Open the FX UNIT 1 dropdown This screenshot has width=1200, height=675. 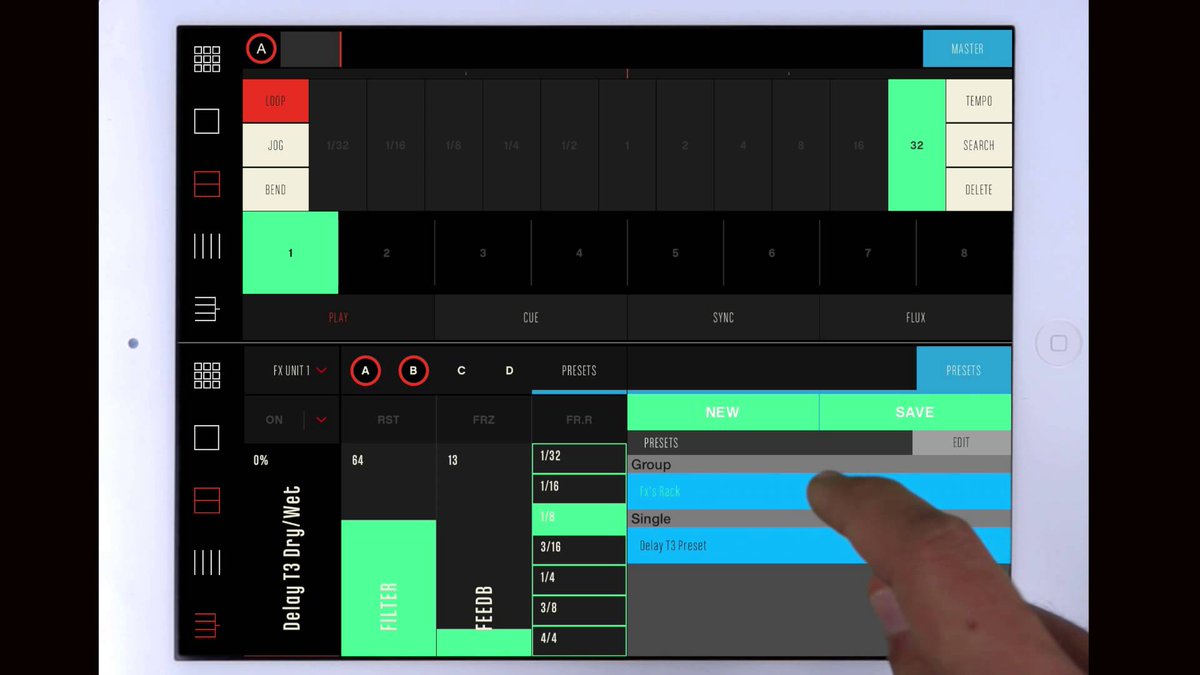[293, 370]
